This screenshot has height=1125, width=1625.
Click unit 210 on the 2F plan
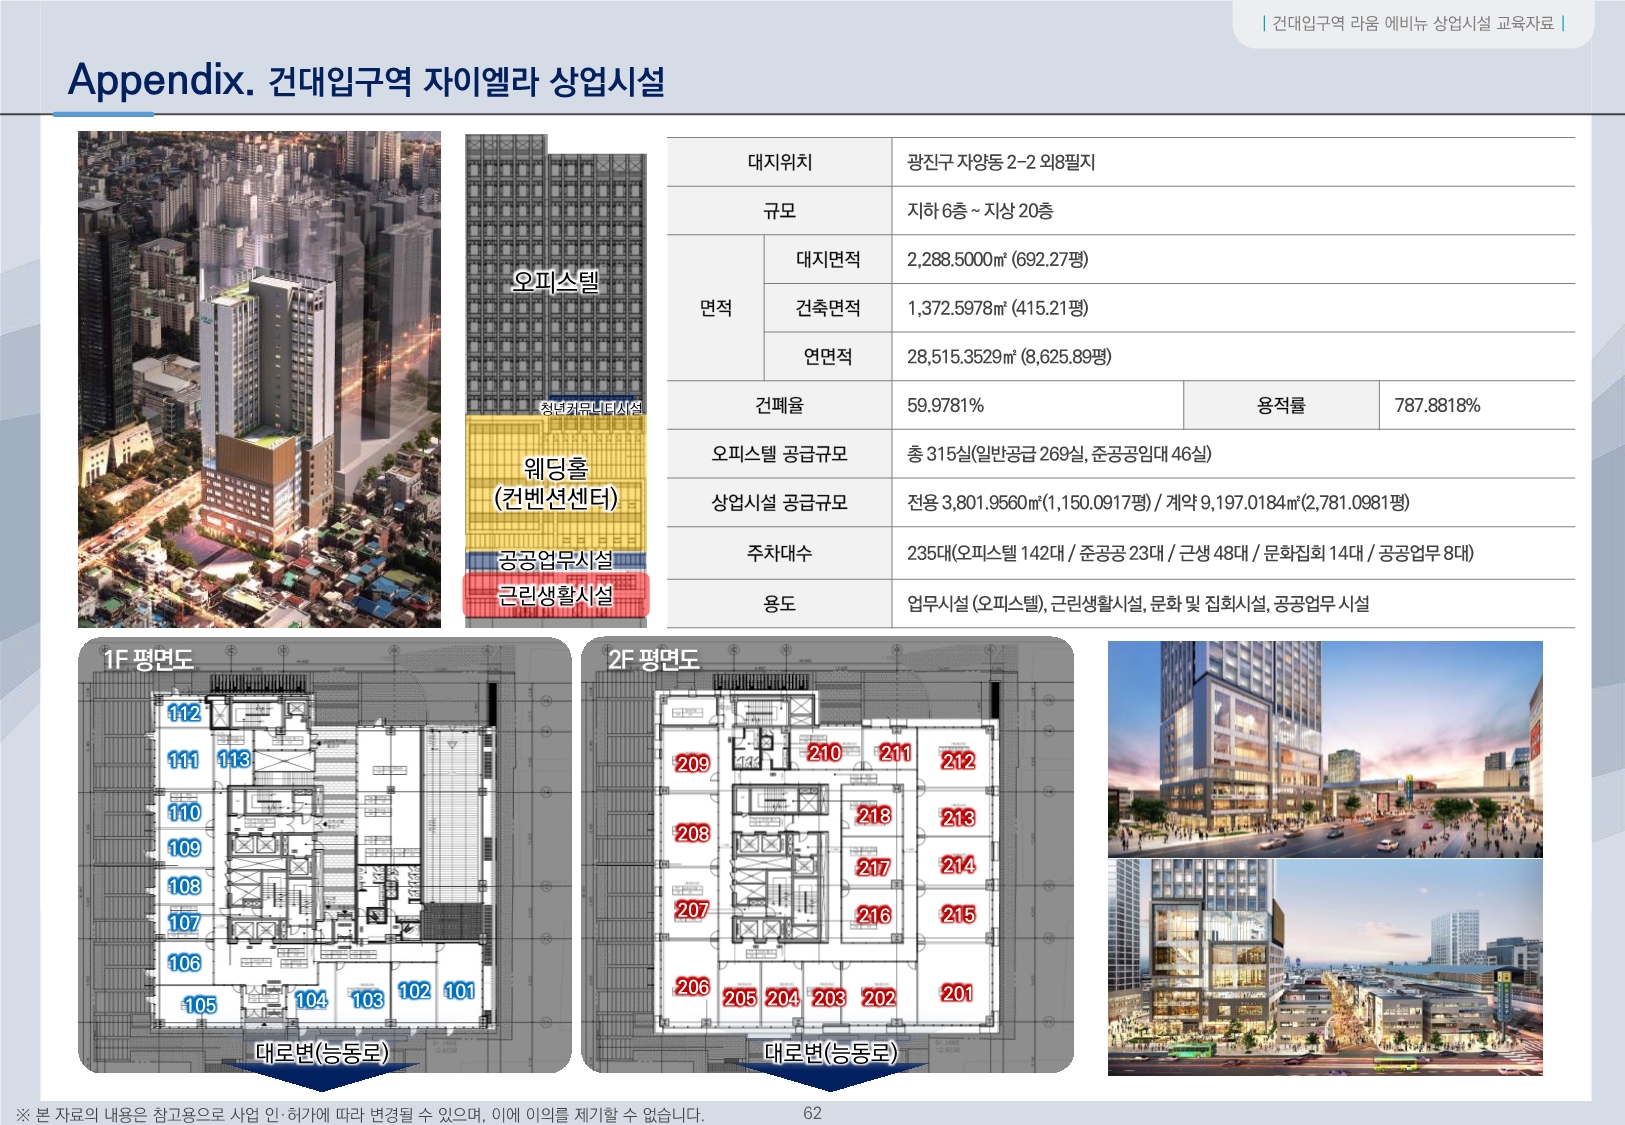pyautogui.click(x=825, y=753)
